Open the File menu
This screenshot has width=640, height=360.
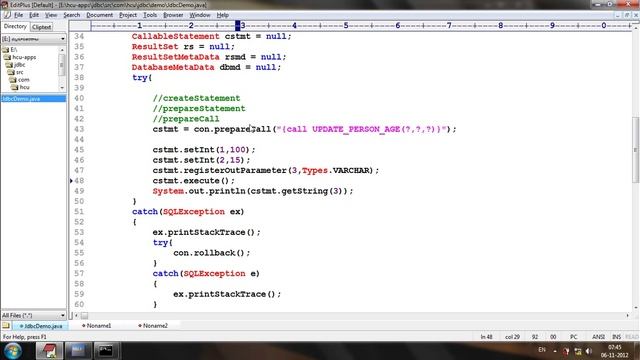[x=18, y=15]
